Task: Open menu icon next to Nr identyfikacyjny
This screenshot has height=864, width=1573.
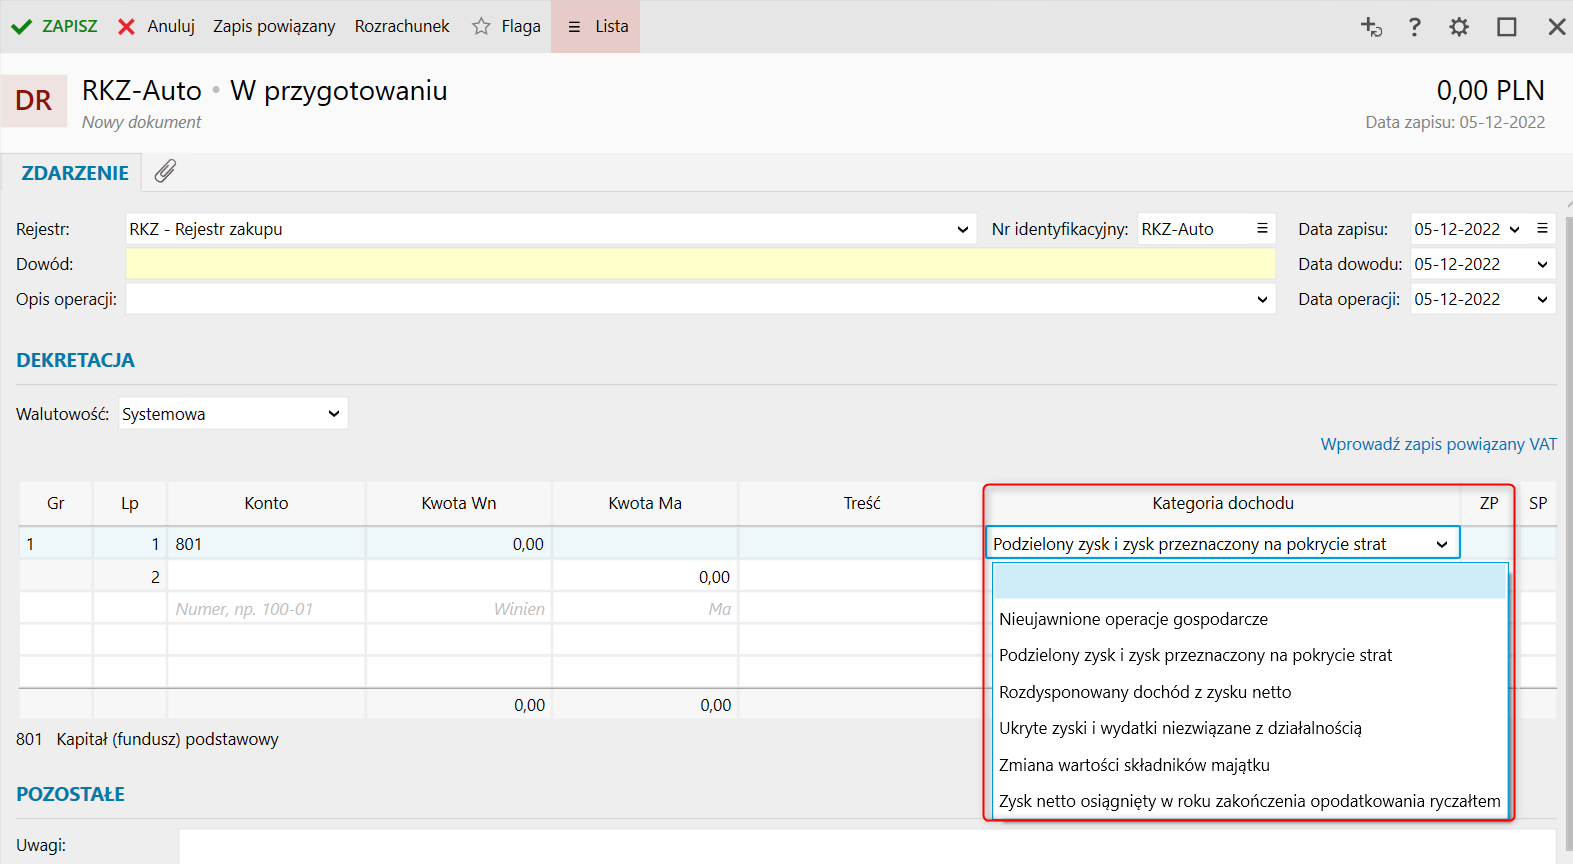Action: click(x=1262, y=229)
